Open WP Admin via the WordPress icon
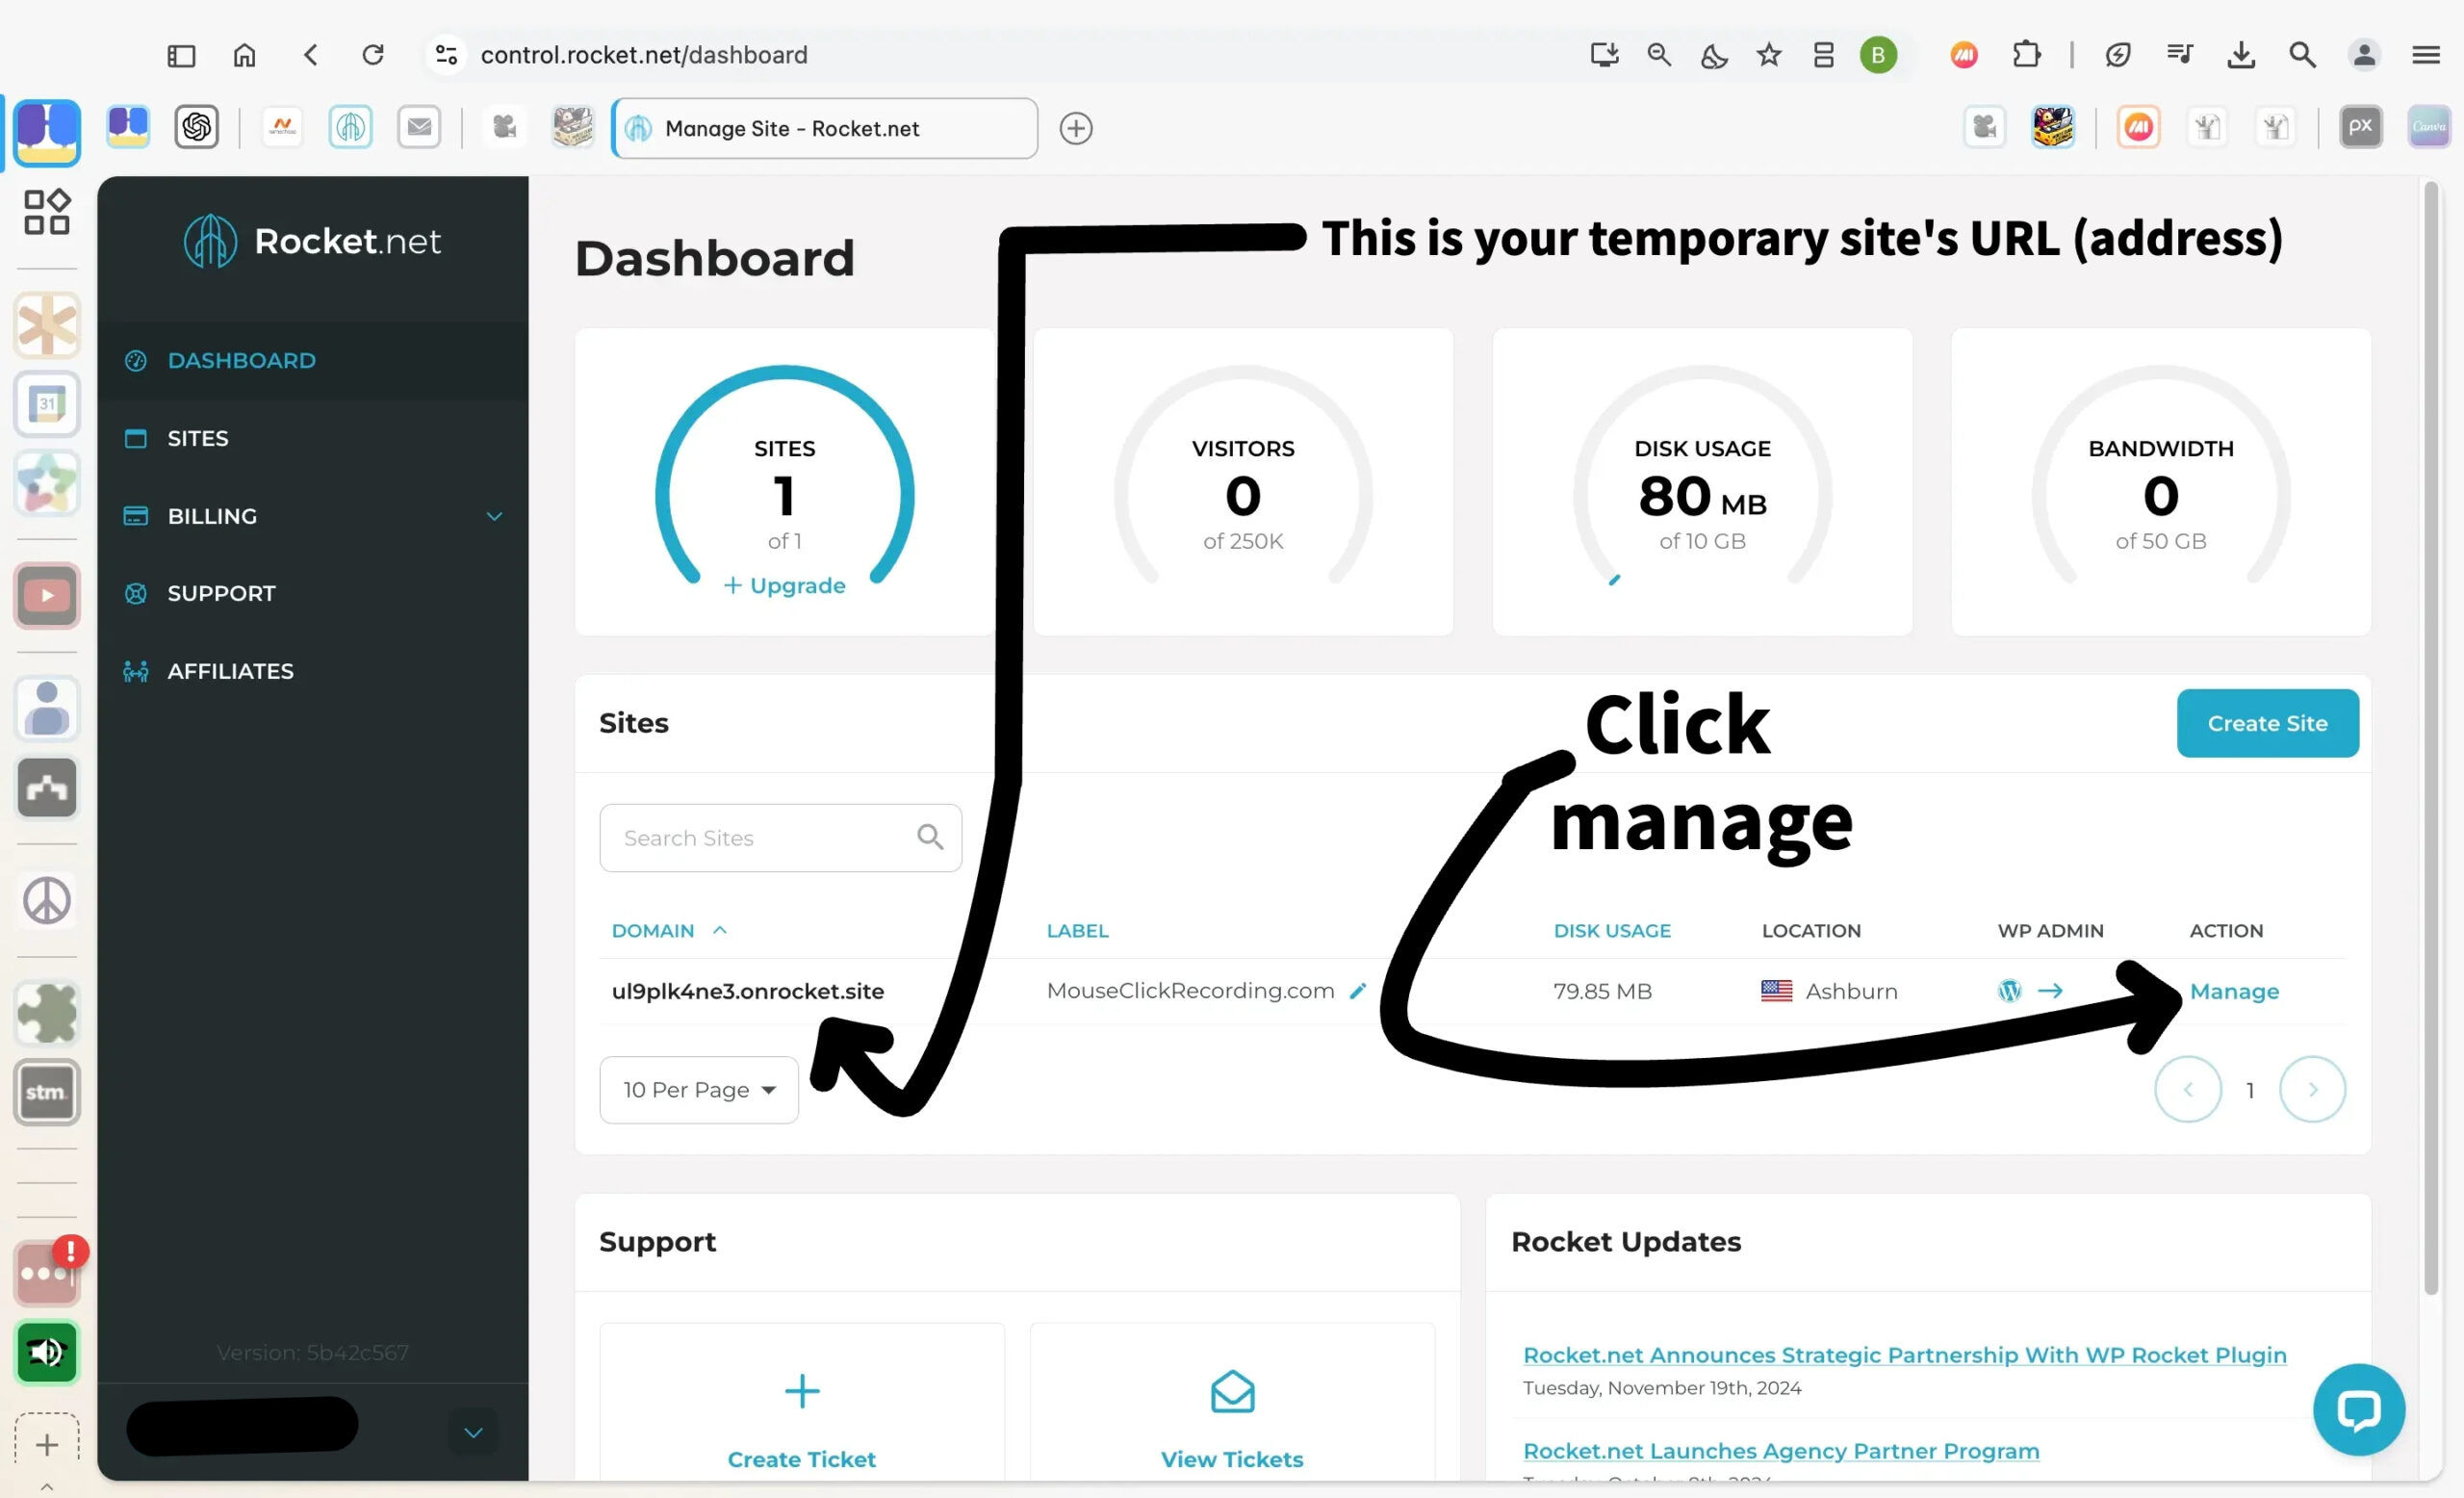2464x1498 pixels. [2009, 991]
